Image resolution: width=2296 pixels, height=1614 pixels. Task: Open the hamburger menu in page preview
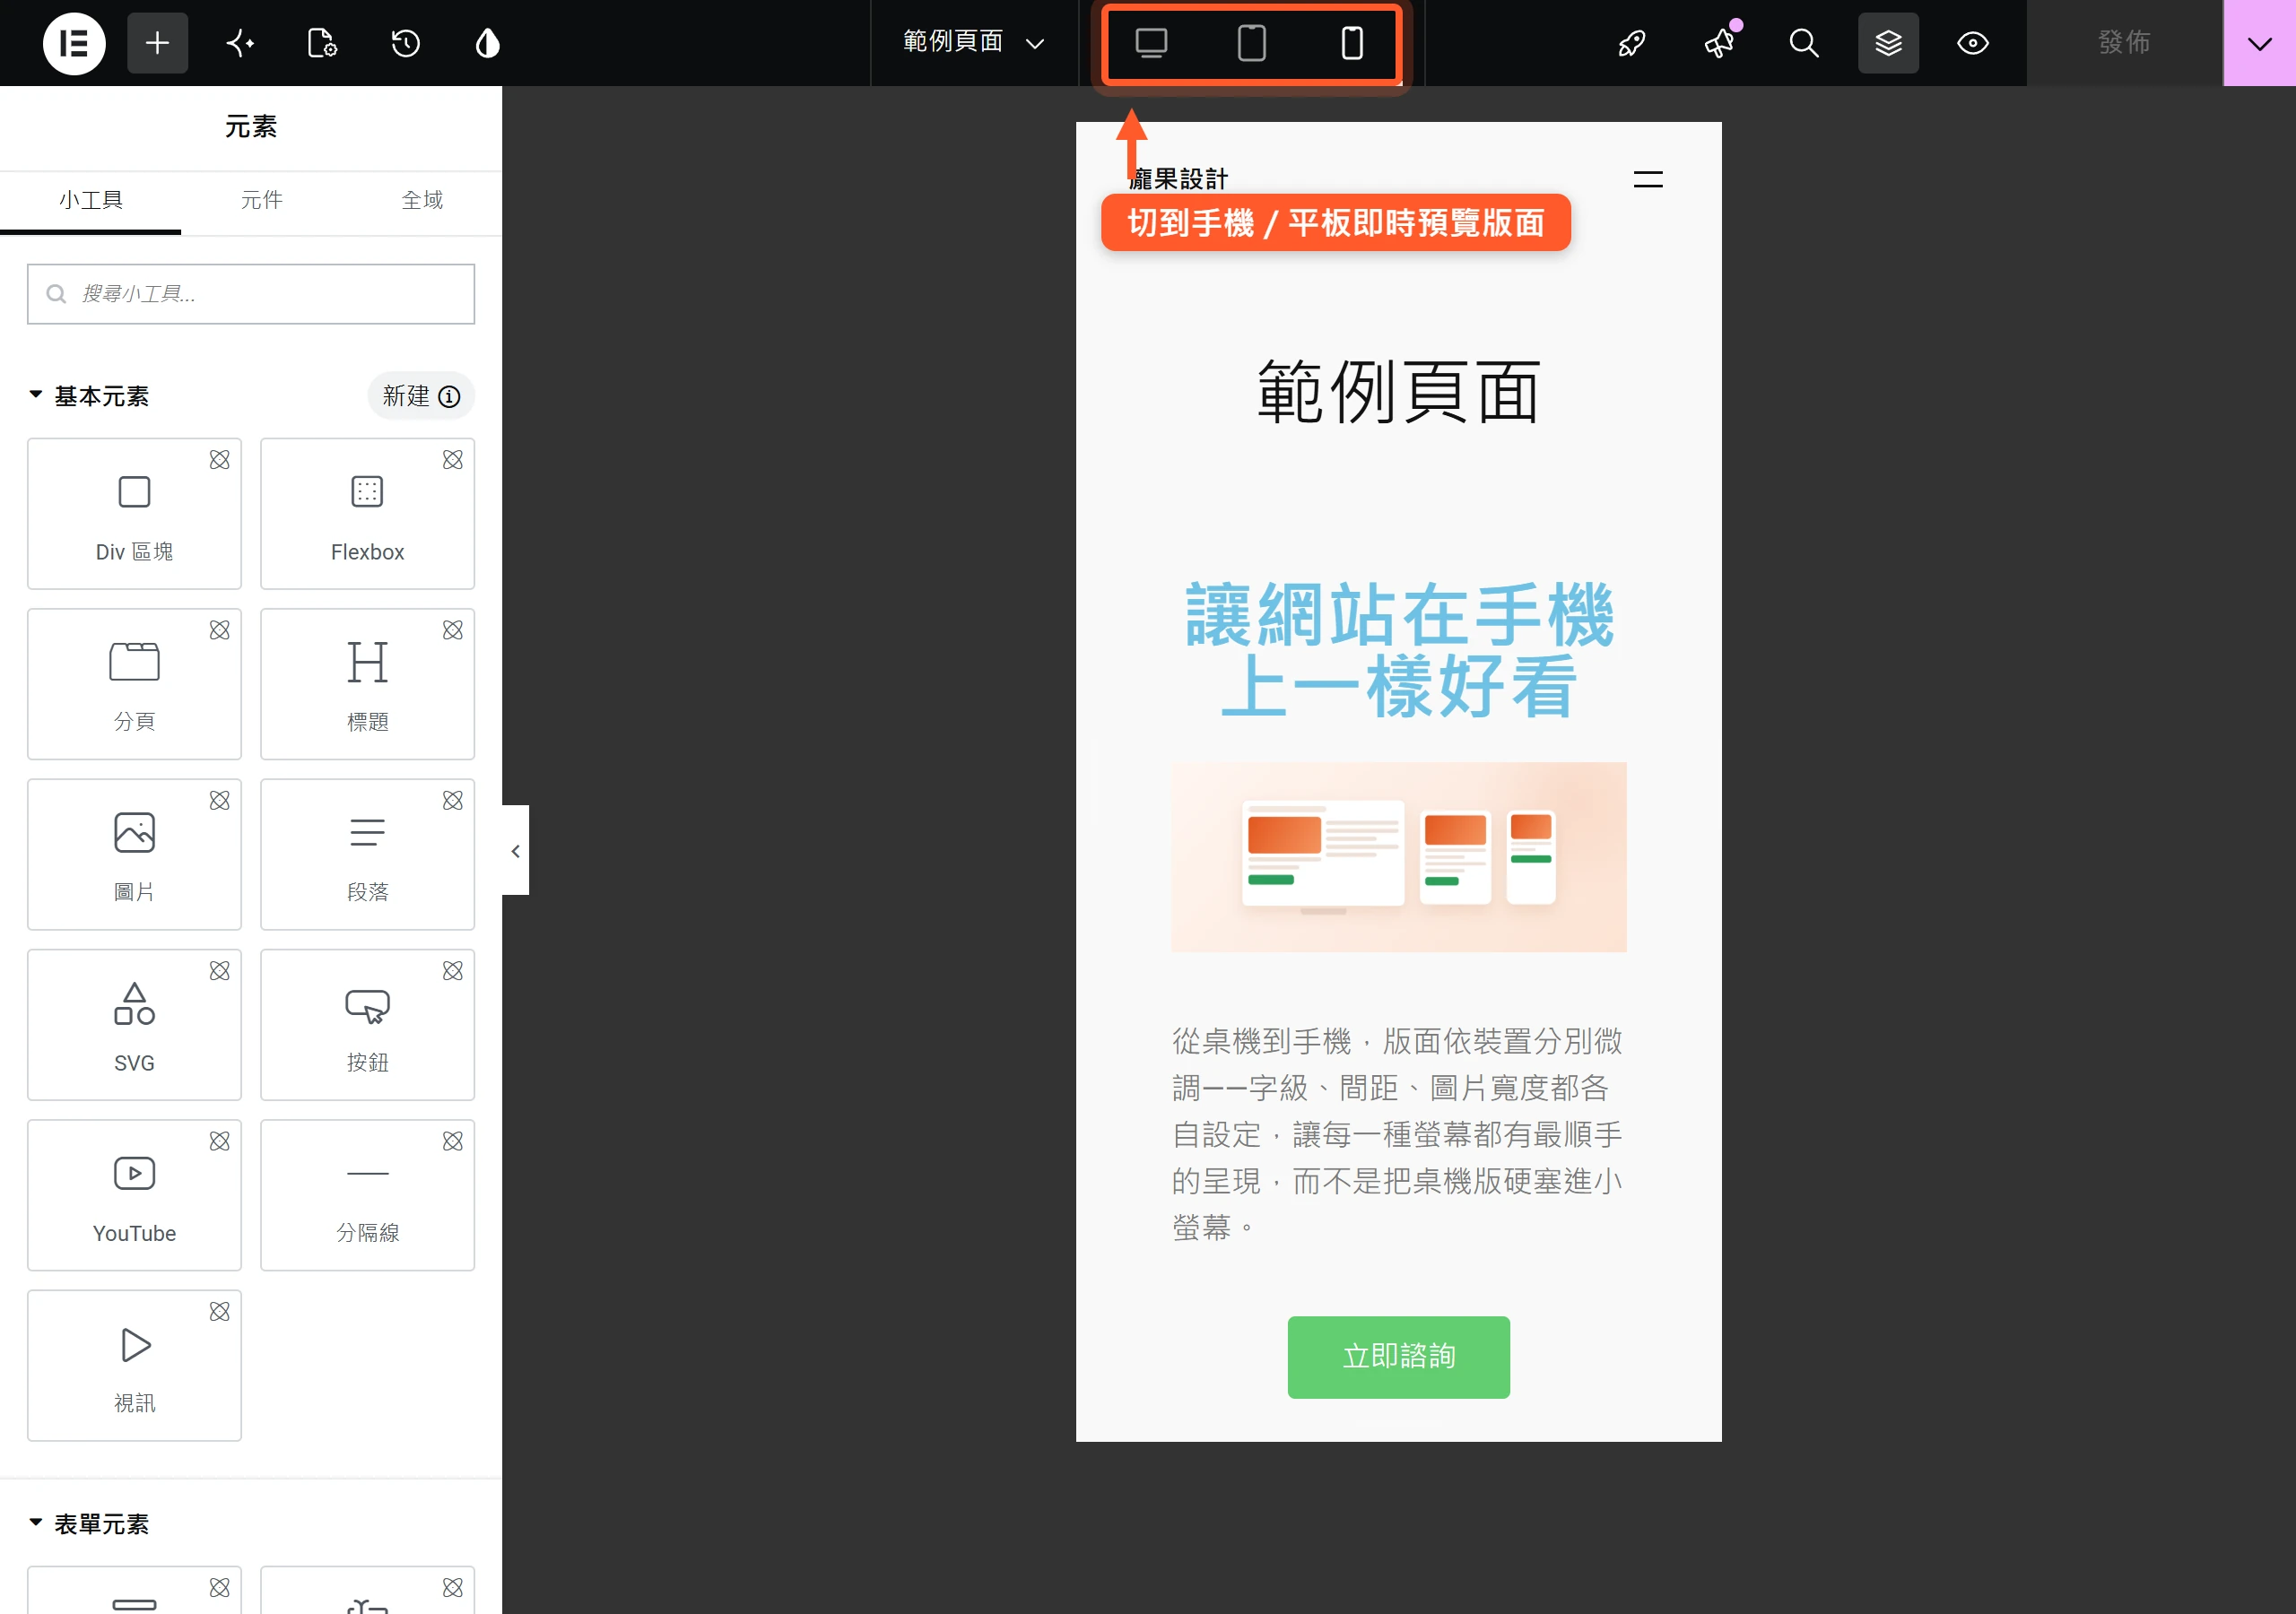pyautogui.click(x=1648, y=180)
